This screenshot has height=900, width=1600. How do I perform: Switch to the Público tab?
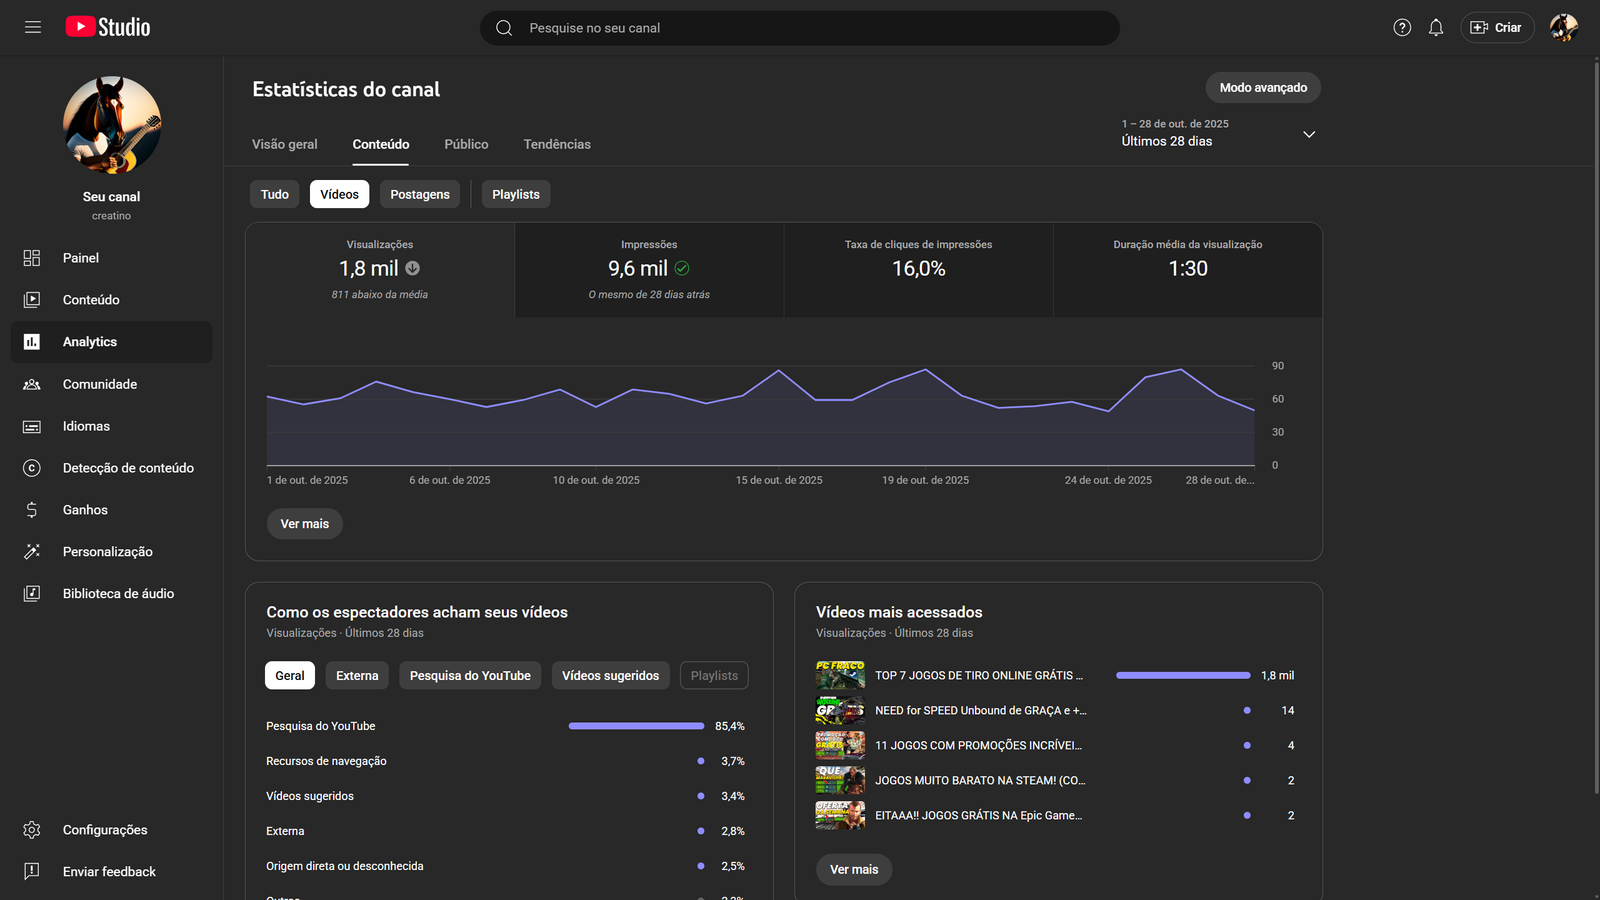pos(466,144)
